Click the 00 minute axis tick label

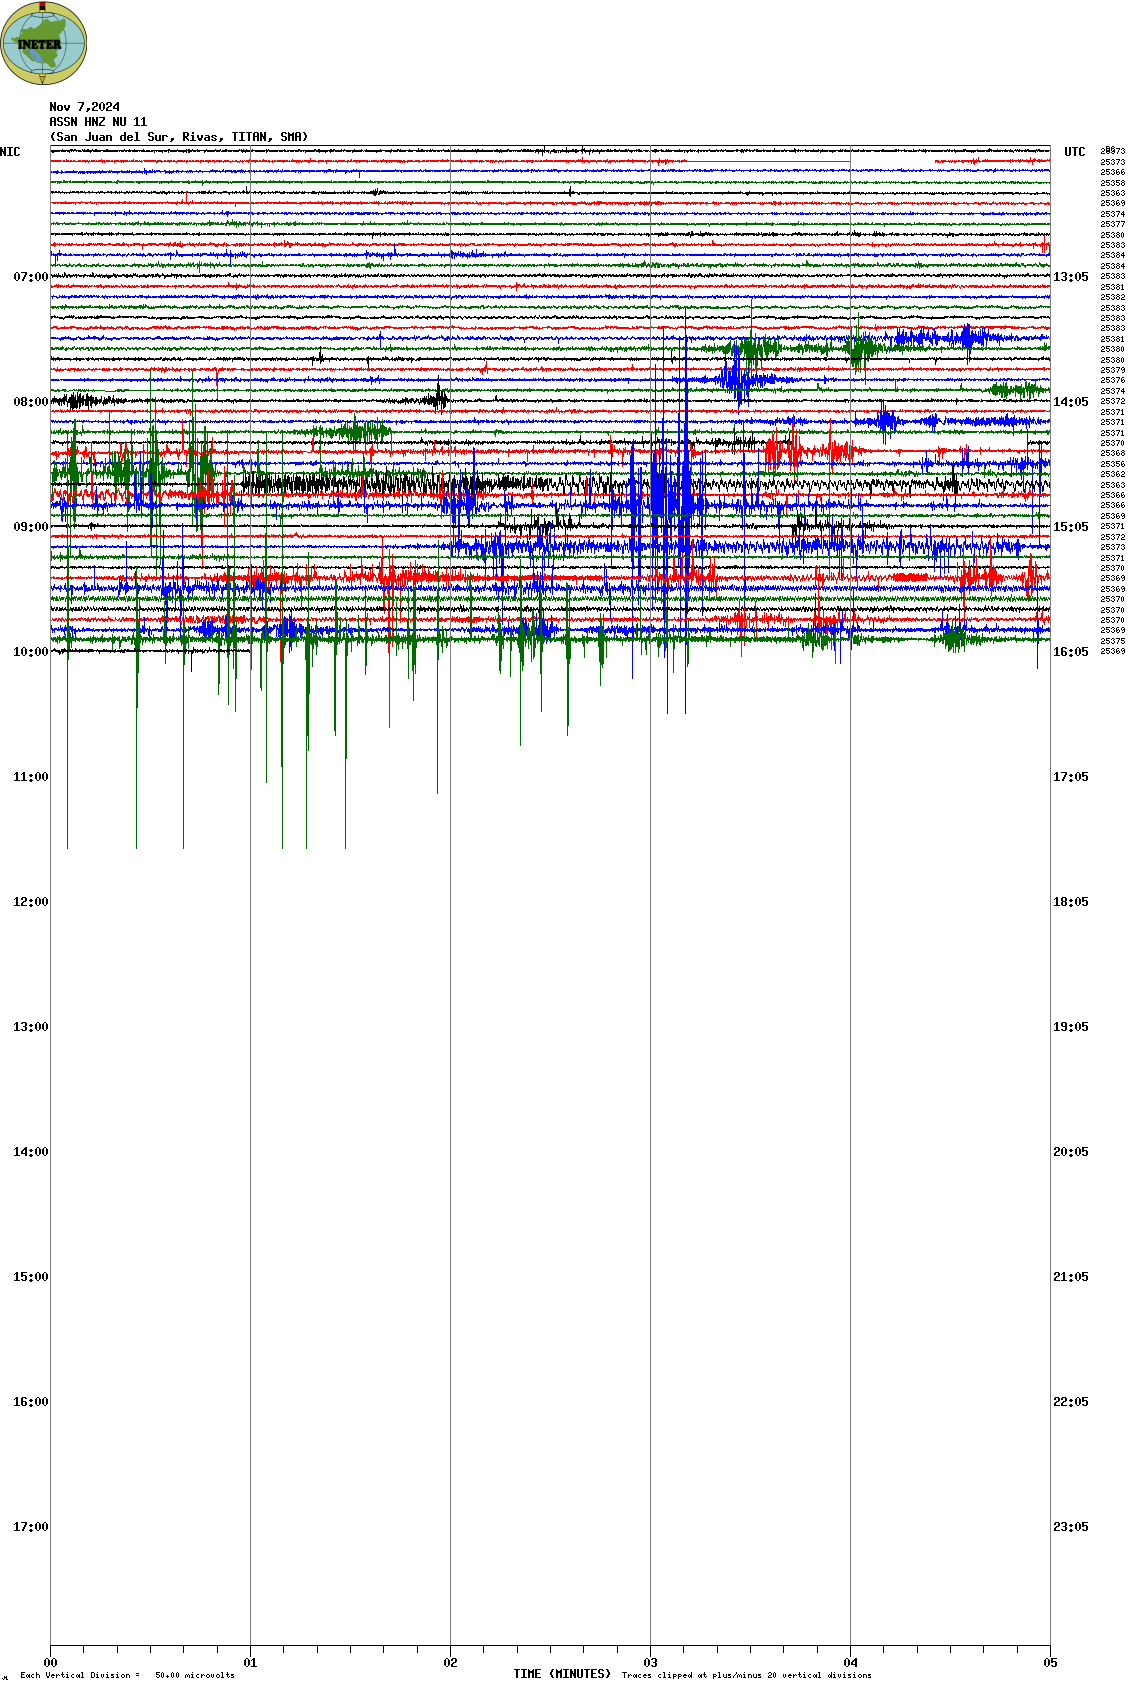pos(50,1663)
